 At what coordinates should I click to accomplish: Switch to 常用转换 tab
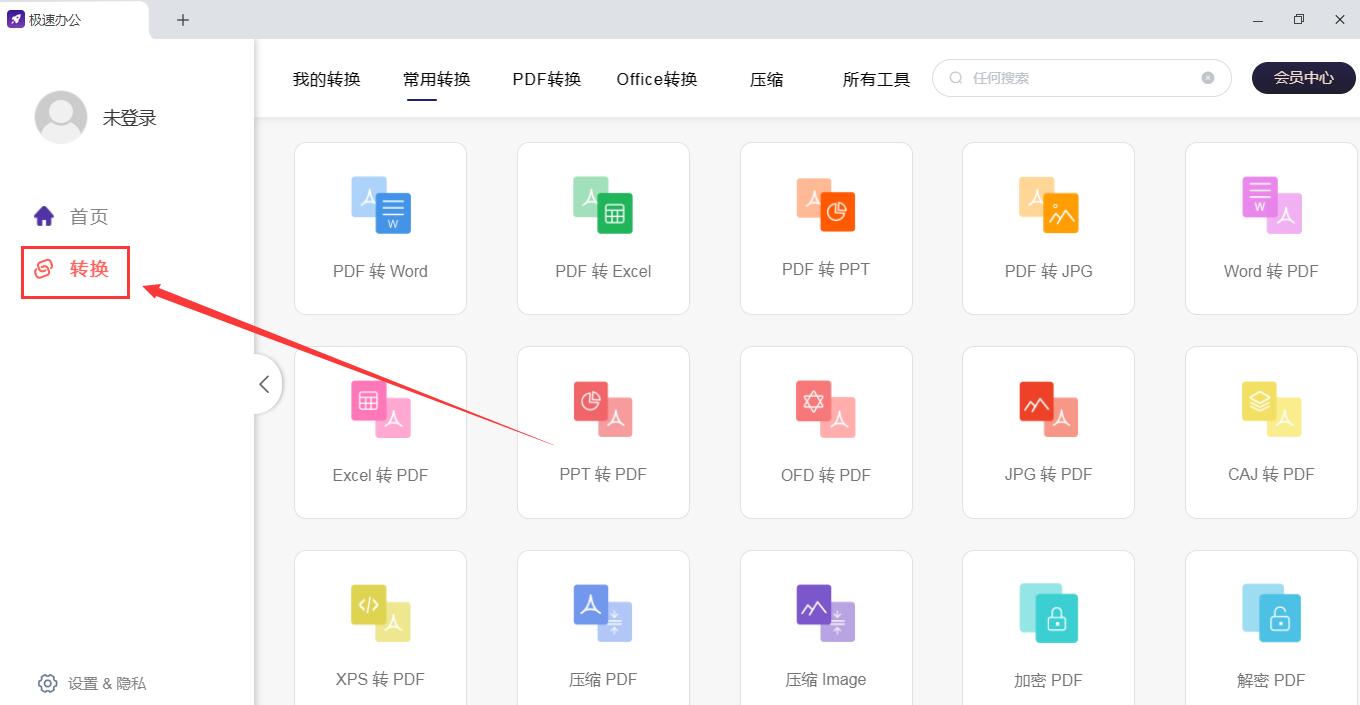click(437, 79)
